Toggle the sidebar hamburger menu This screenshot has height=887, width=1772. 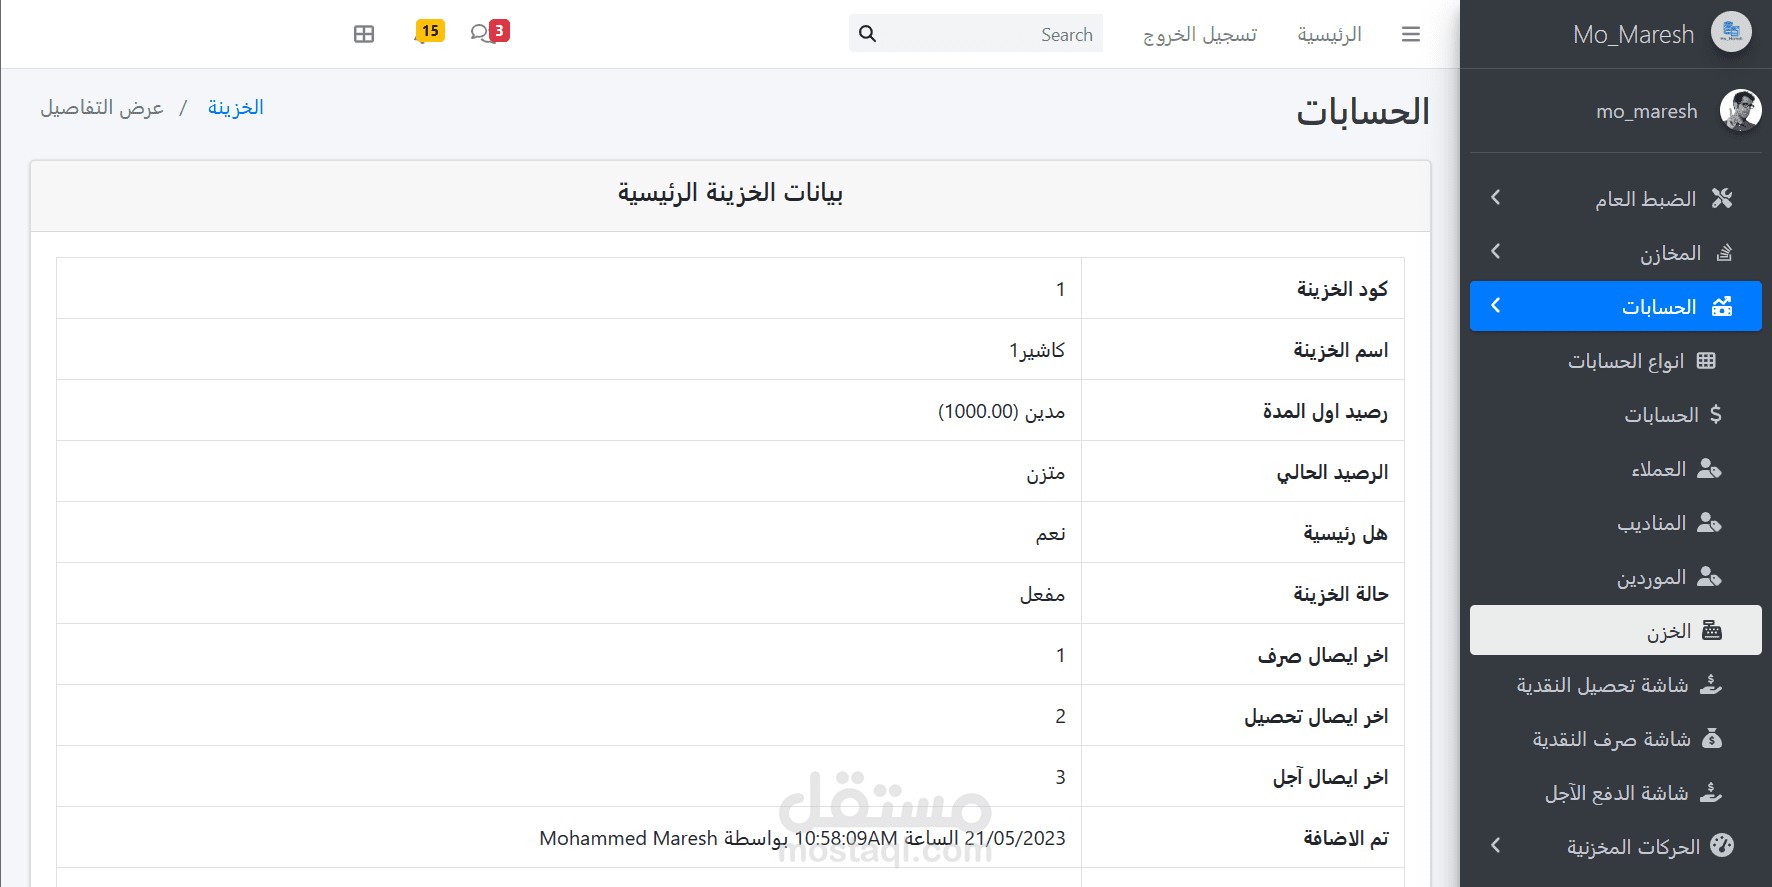1411,34
